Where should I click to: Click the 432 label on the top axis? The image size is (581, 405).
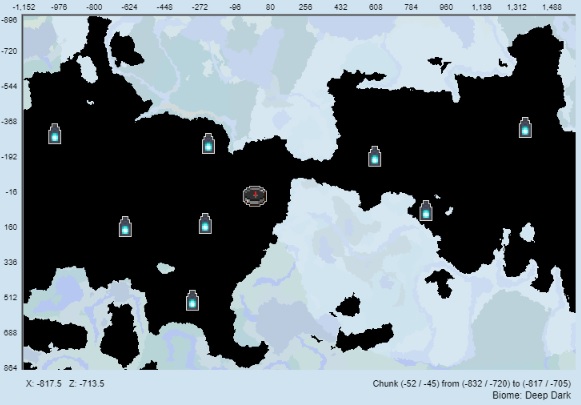point(341,7)
